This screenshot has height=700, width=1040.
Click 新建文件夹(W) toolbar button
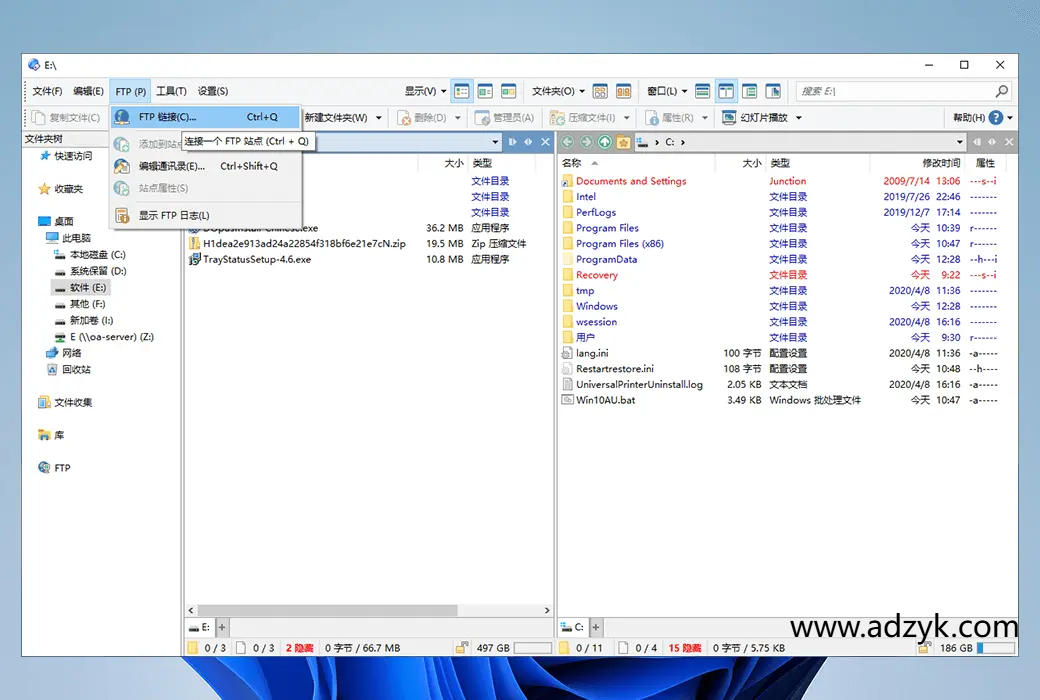336,117
